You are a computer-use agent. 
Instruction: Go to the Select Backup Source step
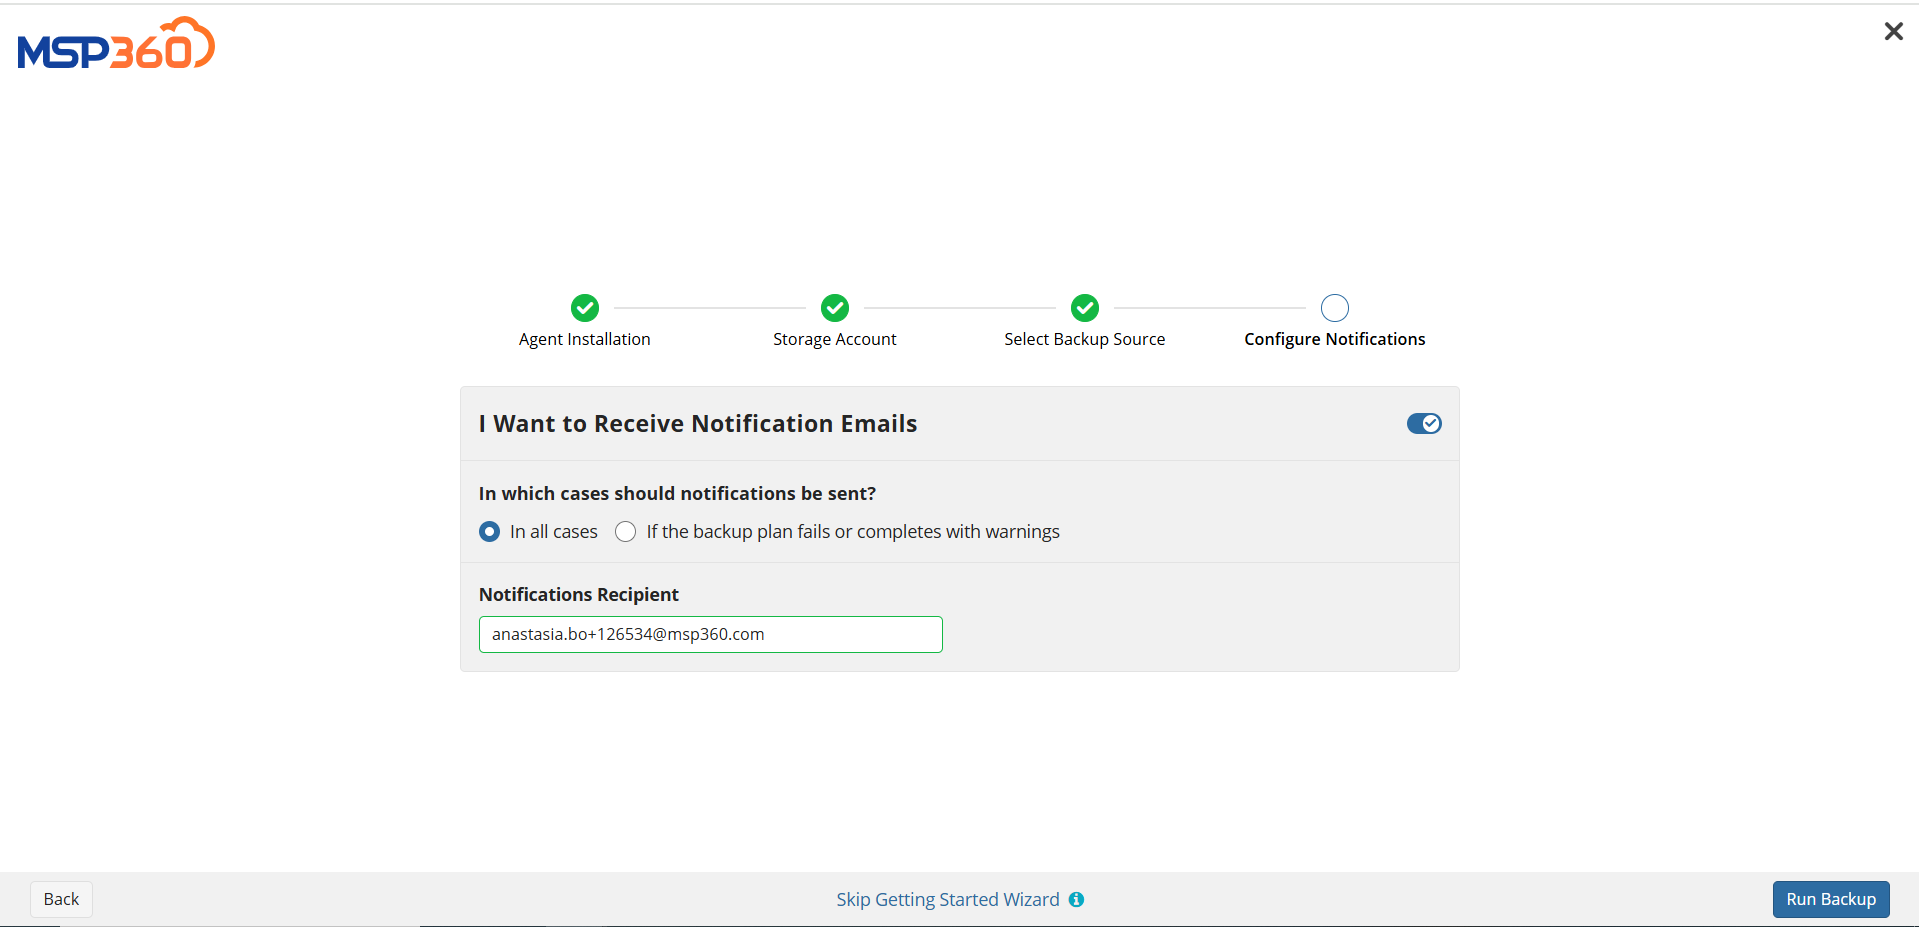pos(1084,338)
